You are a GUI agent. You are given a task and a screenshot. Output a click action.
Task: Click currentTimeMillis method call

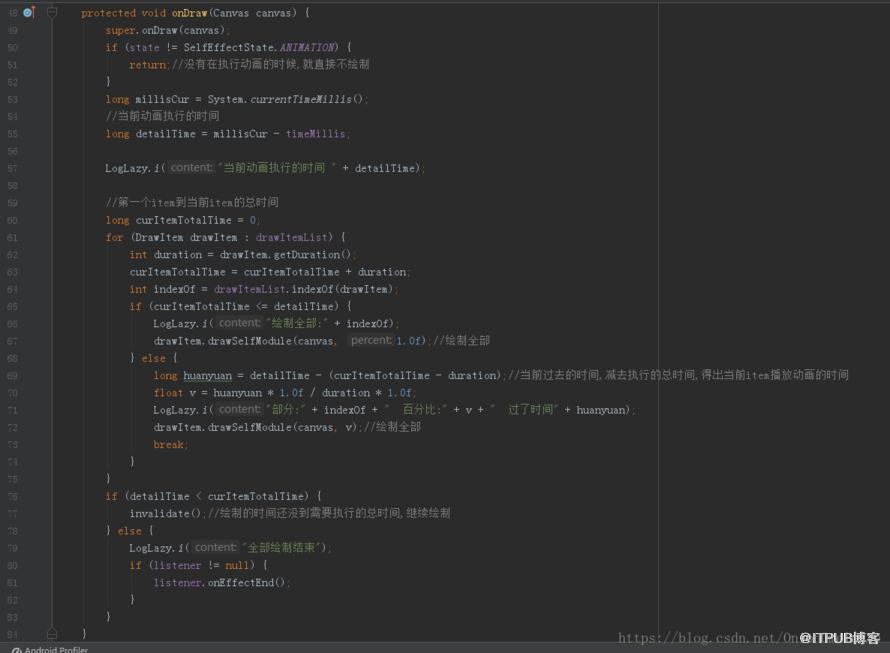coord(301,99)
